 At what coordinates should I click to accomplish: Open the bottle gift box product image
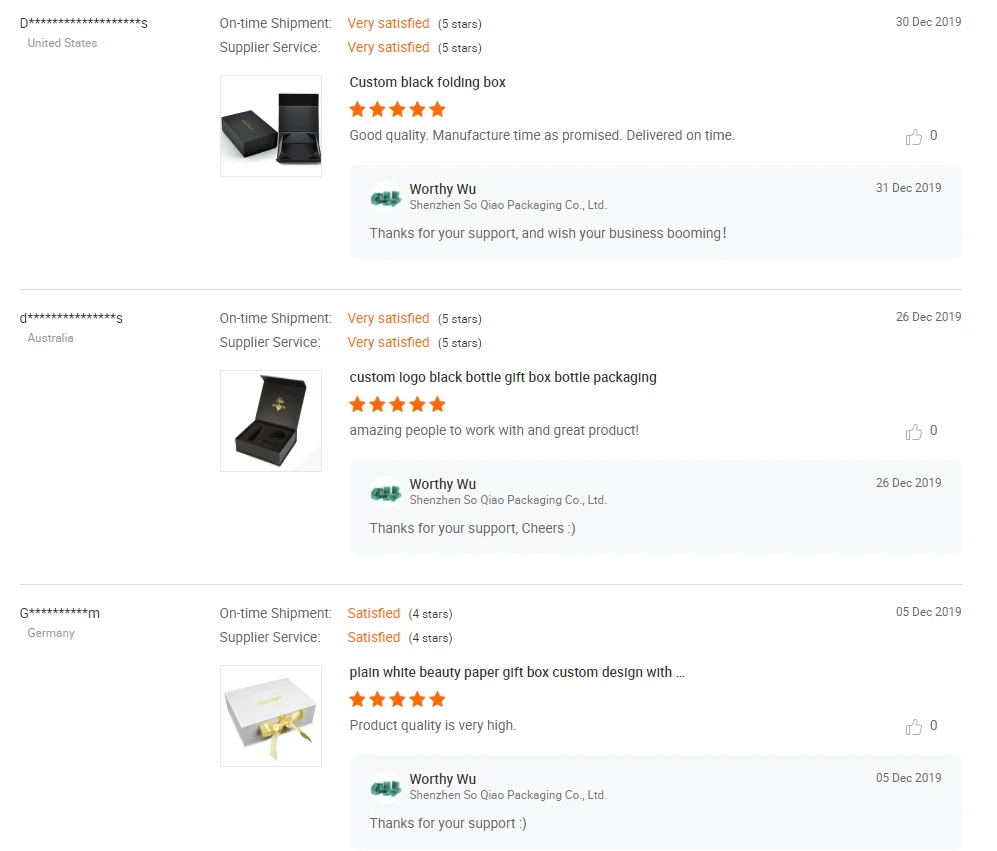click(271, 421)
